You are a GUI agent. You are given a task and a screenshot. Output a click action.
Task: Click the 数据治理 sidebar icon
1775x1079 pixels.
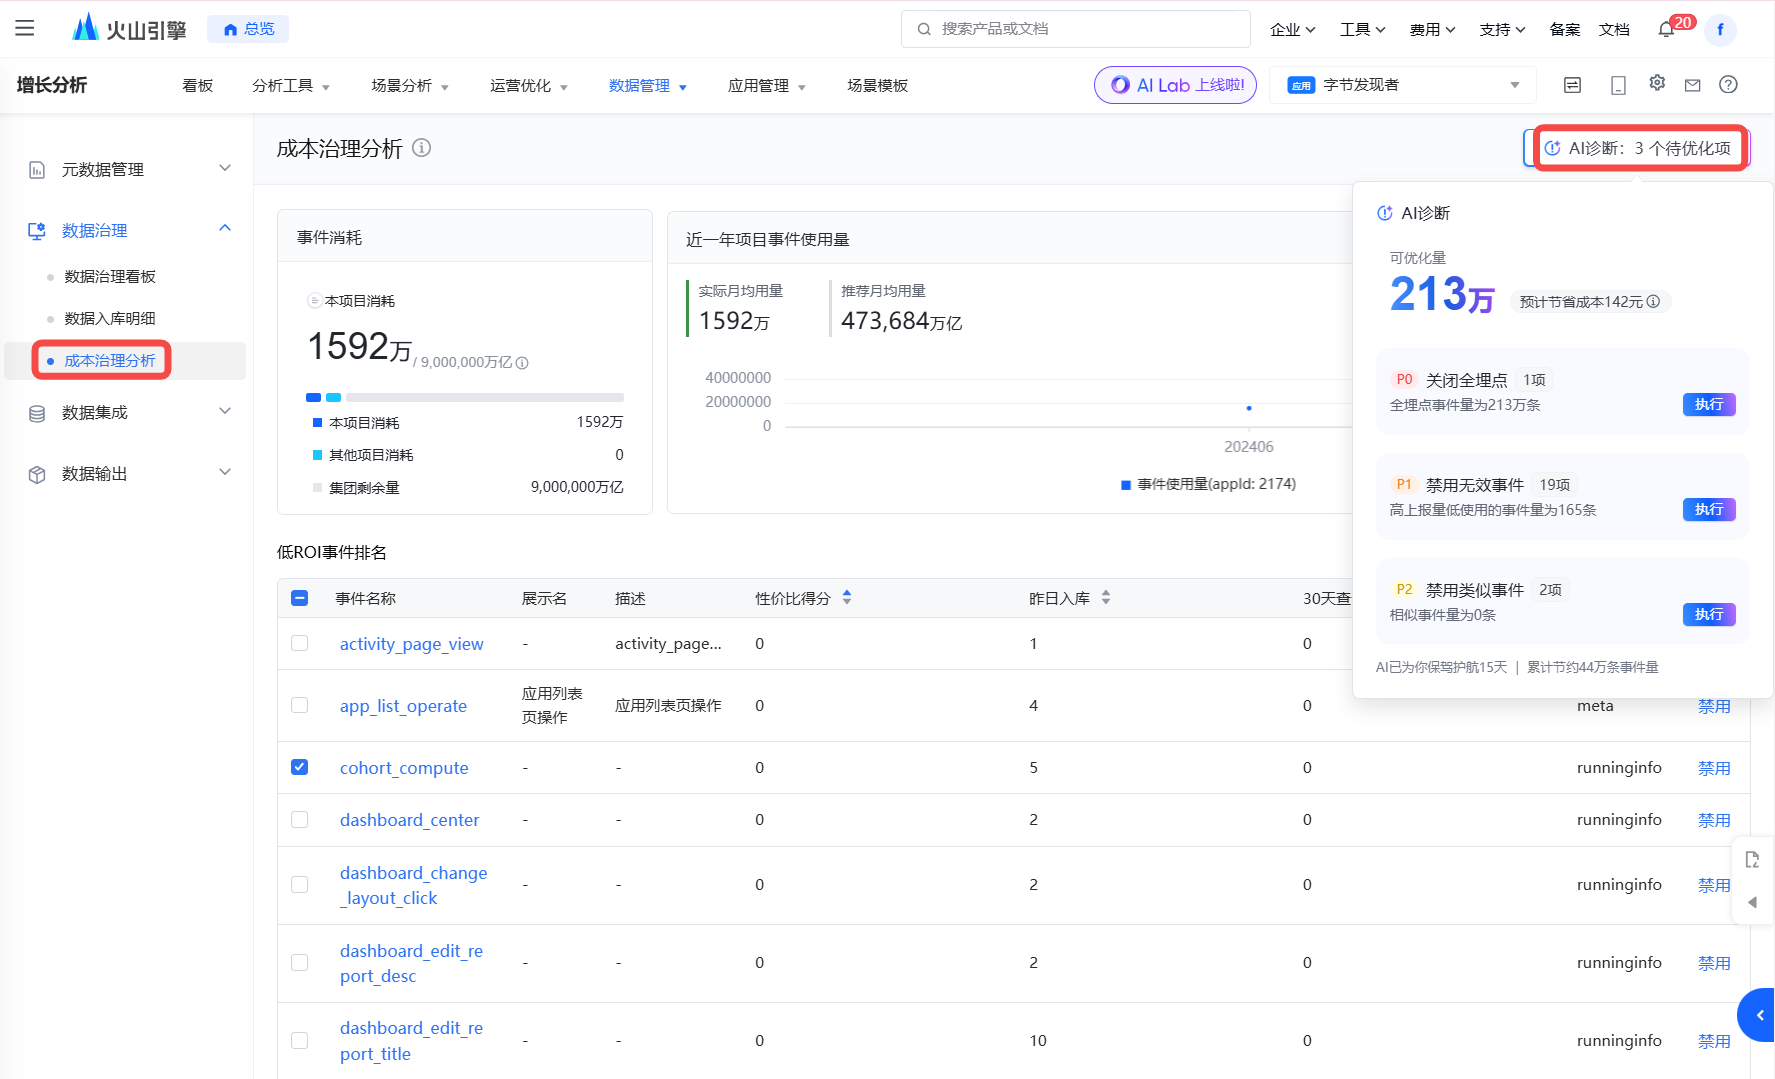click(37, 231)
